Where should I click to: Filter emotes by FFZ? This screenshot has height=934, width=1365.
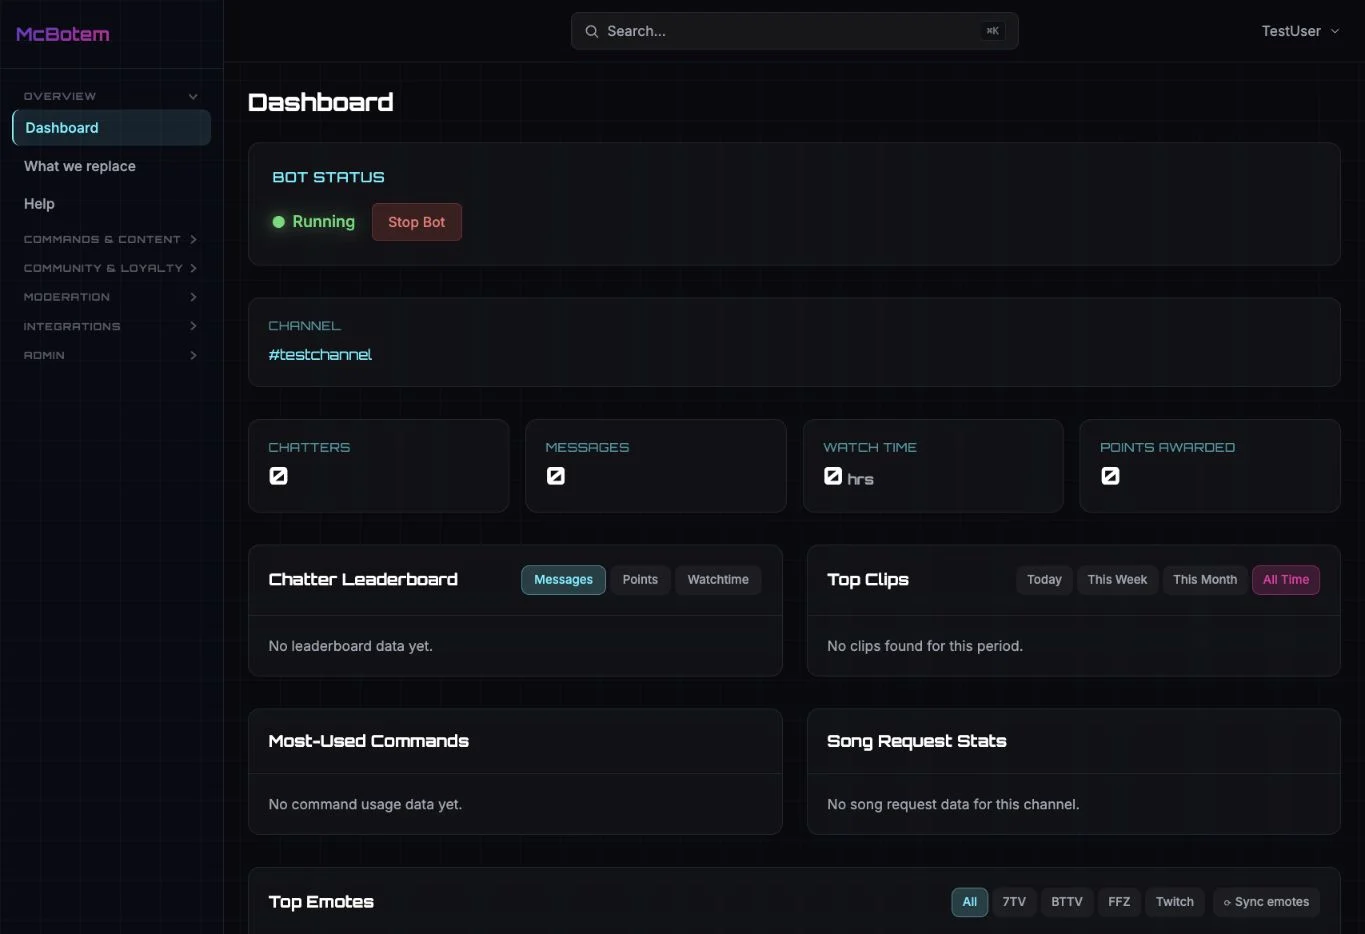click(x=1119, y=902)
